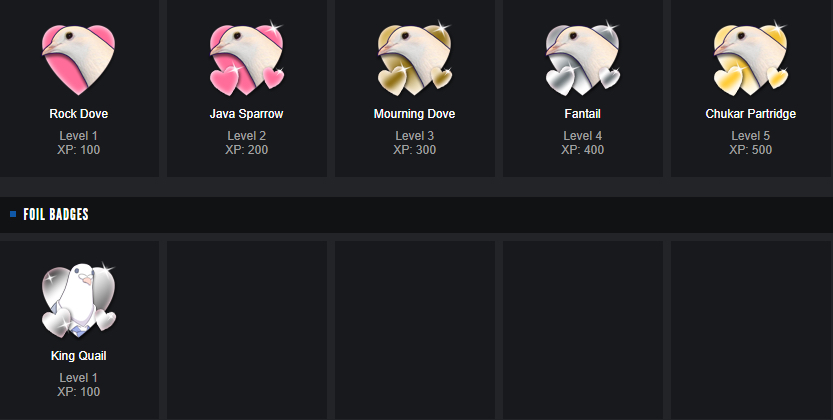
Task: Click the Level 3 XP: 300 text
Action: (x=414, y=143)
